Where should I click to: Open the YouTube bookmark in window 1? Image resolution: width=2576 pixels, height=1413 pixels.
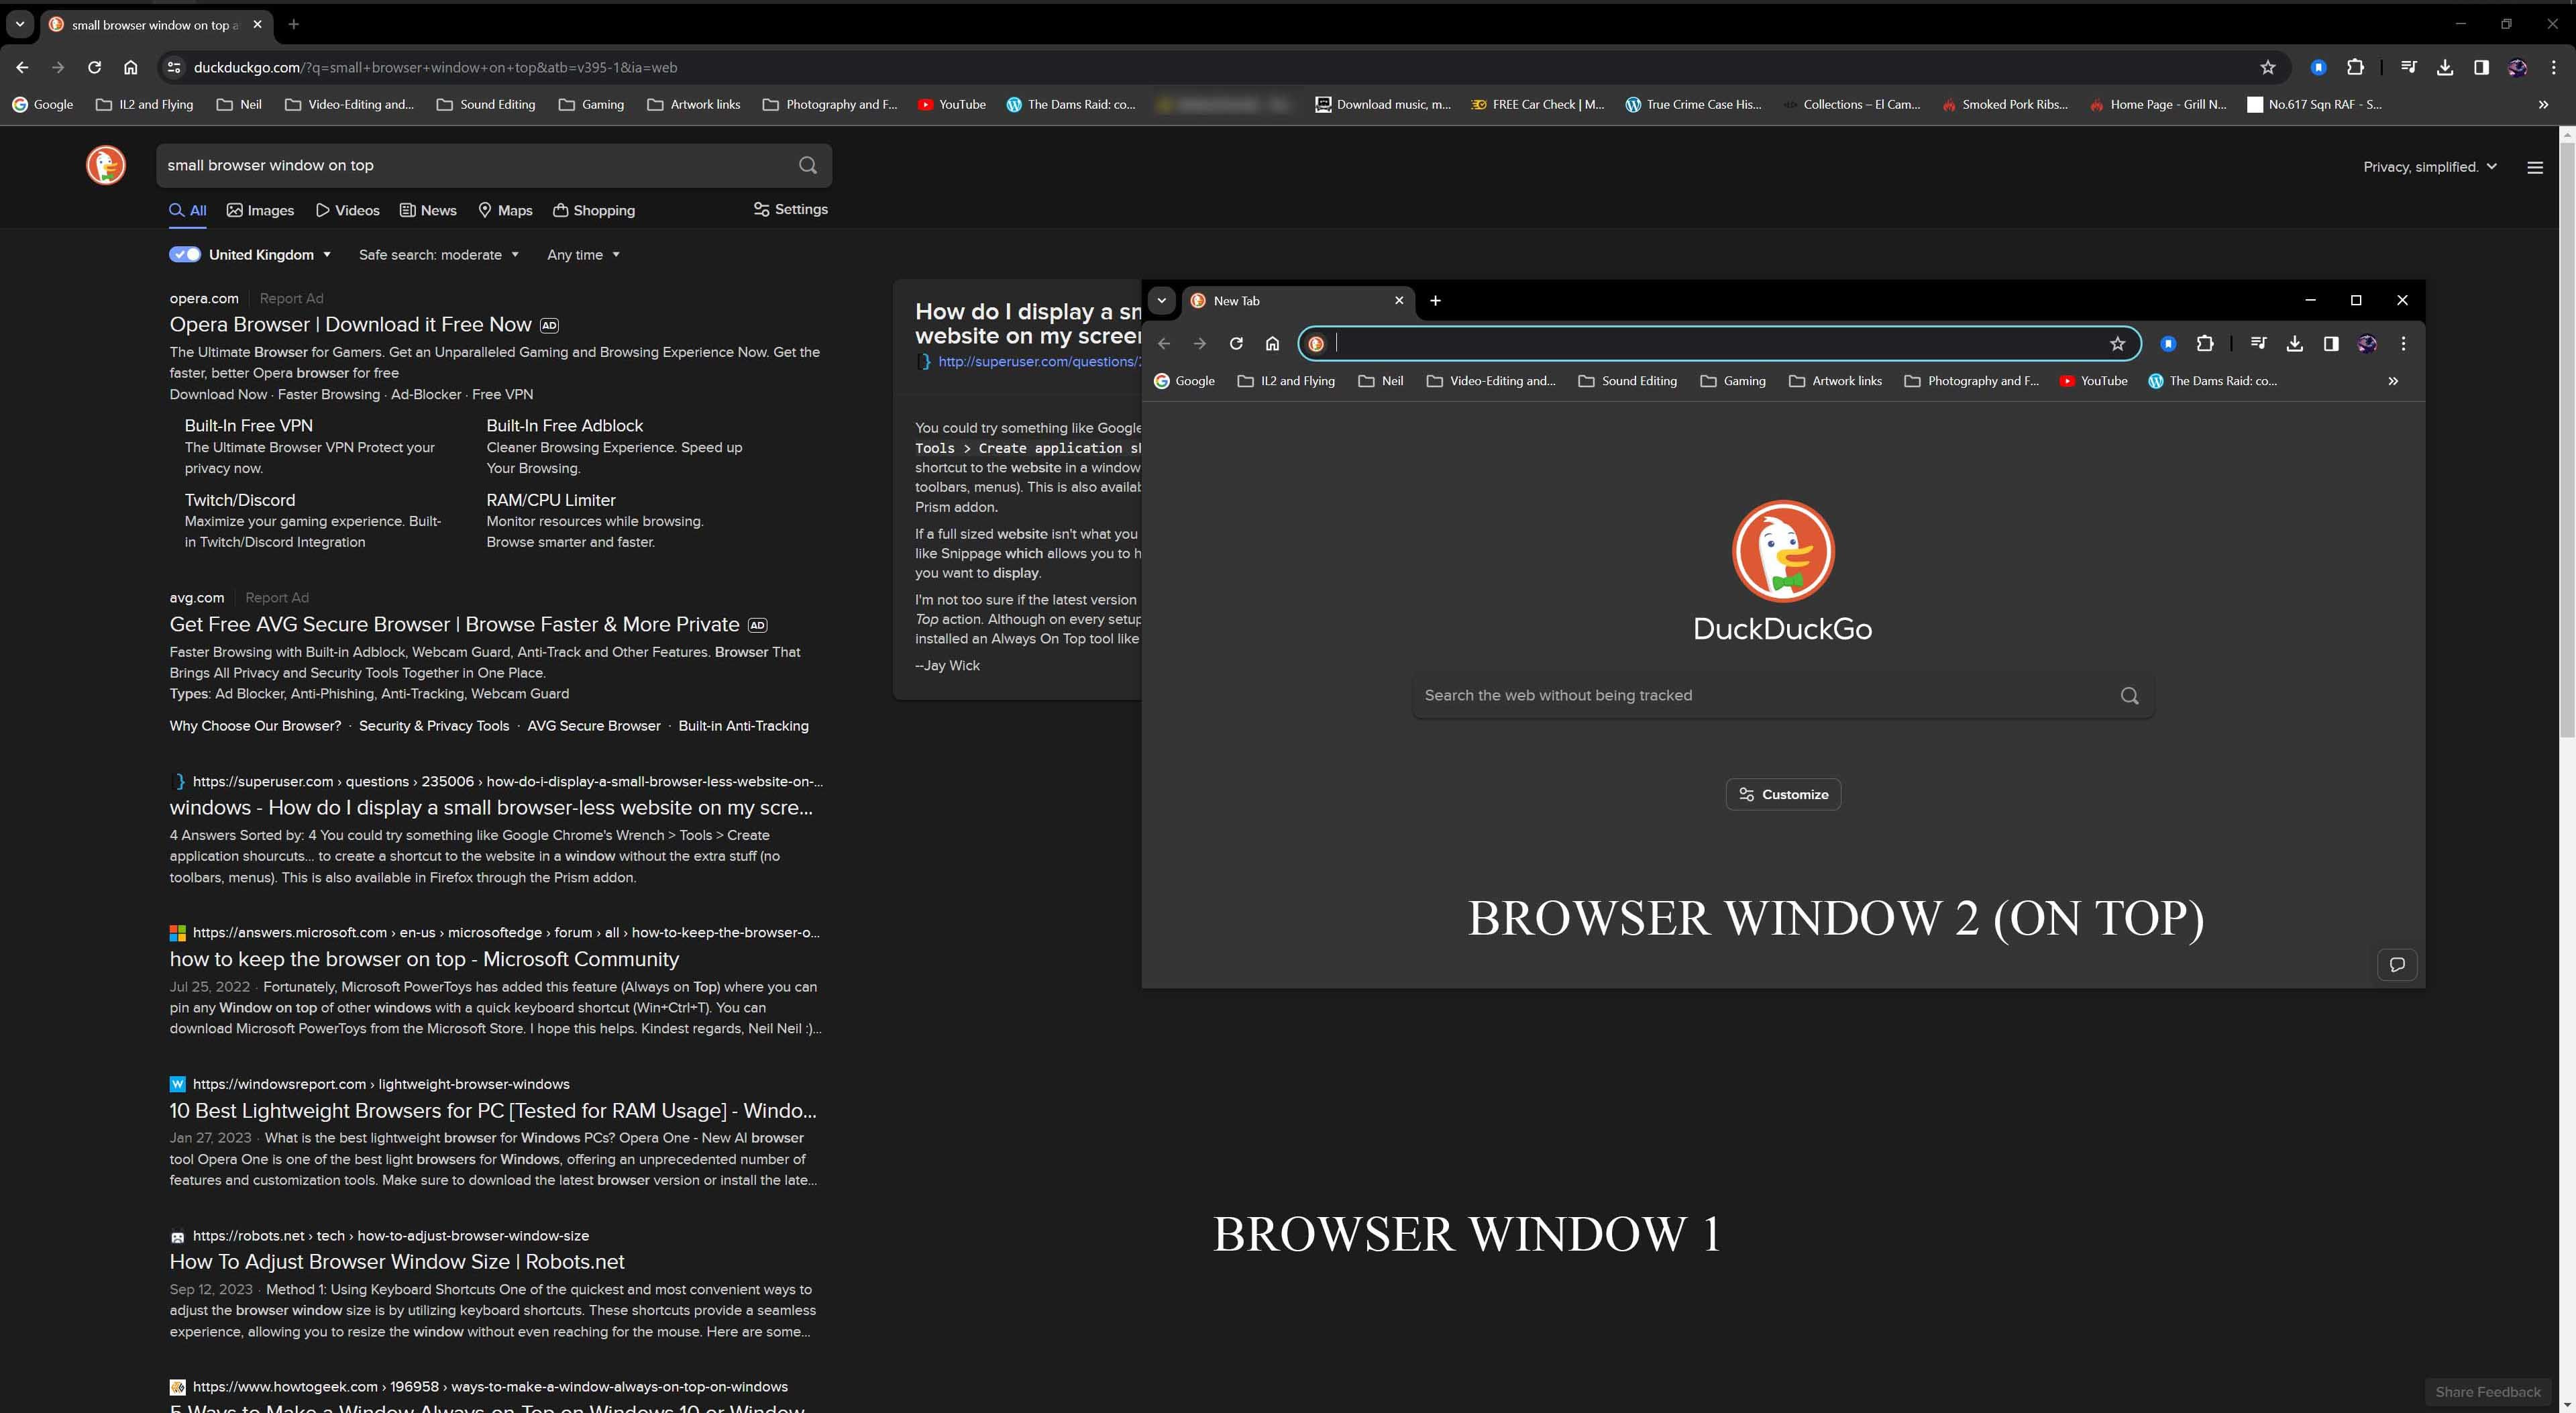(x=951, y=104)
